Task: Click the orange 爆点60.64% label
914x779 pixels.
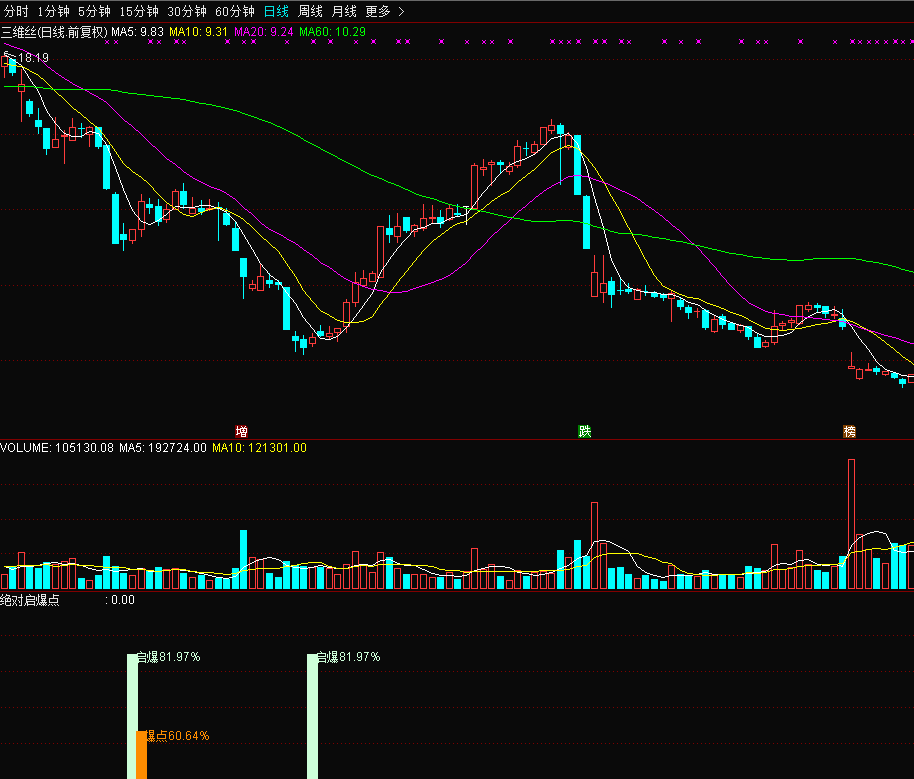Action: pos(178,736)
